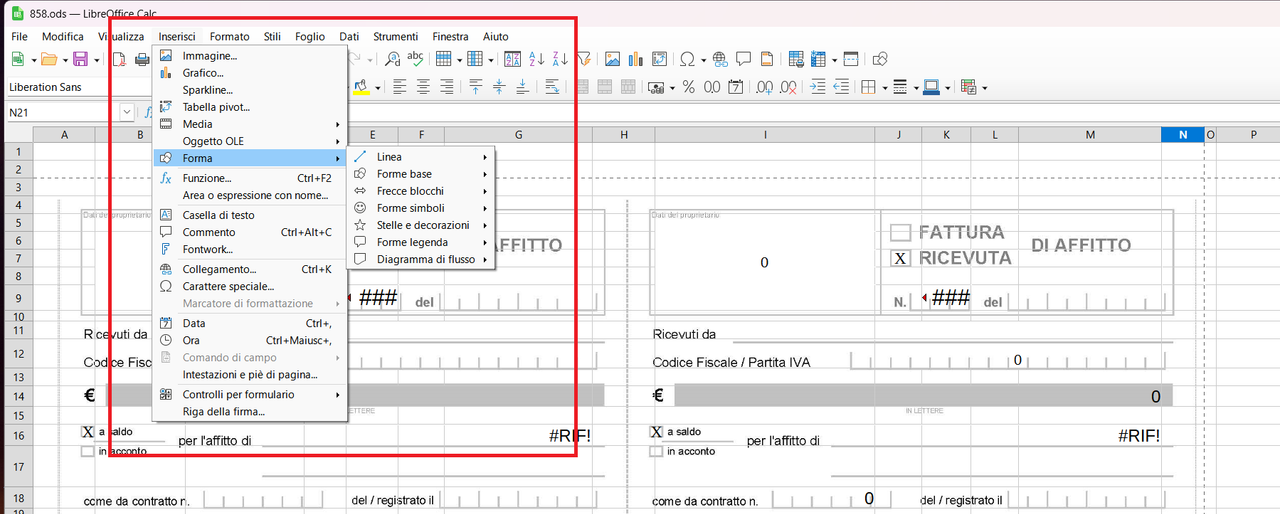
Task: Delete decimal place icon
Action: 790,87
